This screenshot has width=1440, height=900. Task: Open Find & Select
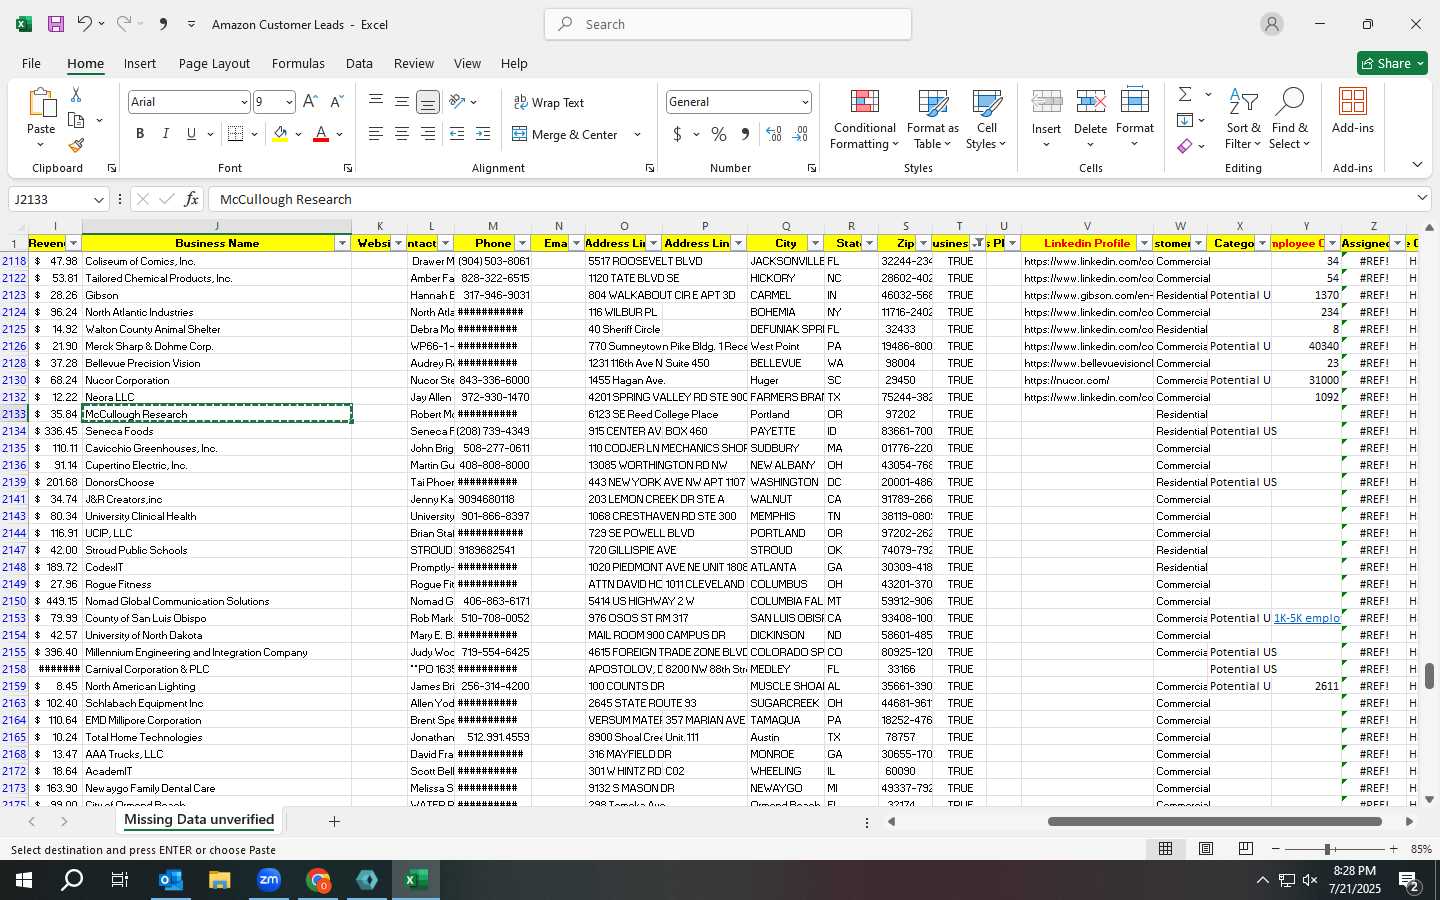pyautogui.click(x=1290, y=120)
